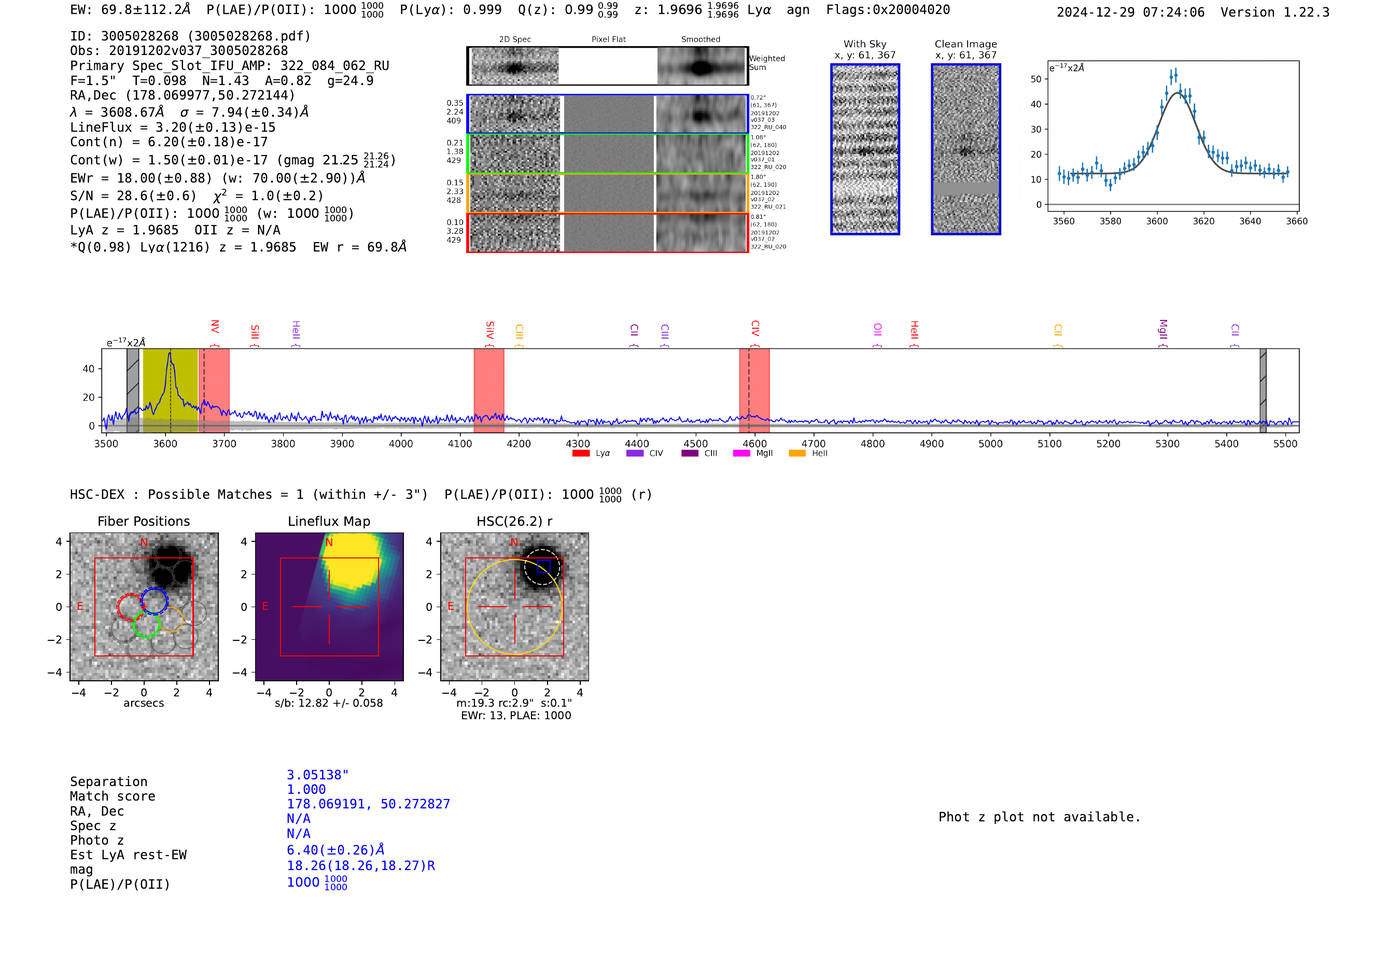
Task: Click the '2D Spec' column header
Action: click(514, 40)
